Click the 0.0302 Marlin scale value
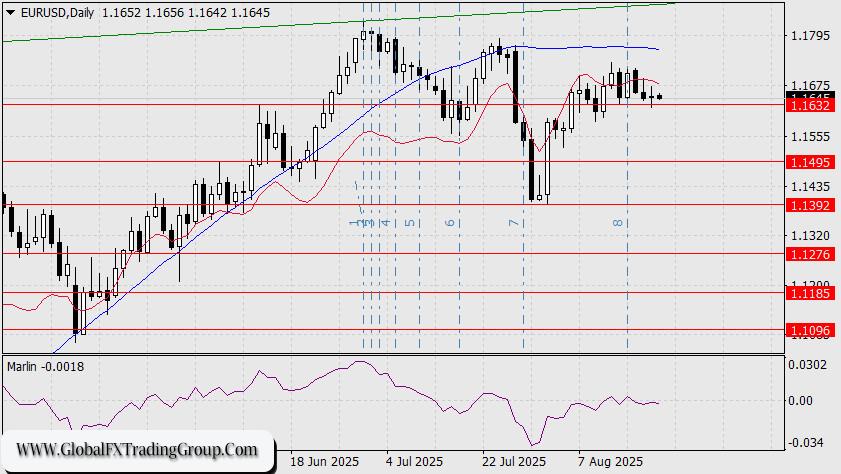 [x=806, y=364]
